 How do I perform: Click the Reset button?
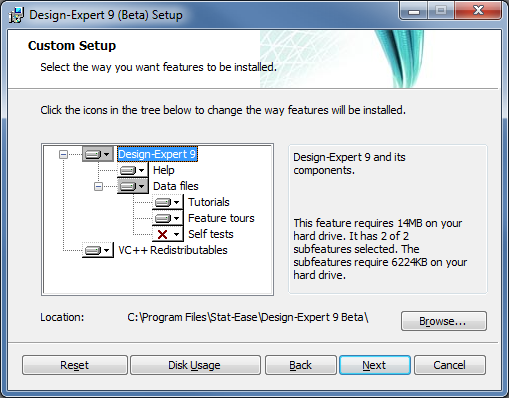75,365
